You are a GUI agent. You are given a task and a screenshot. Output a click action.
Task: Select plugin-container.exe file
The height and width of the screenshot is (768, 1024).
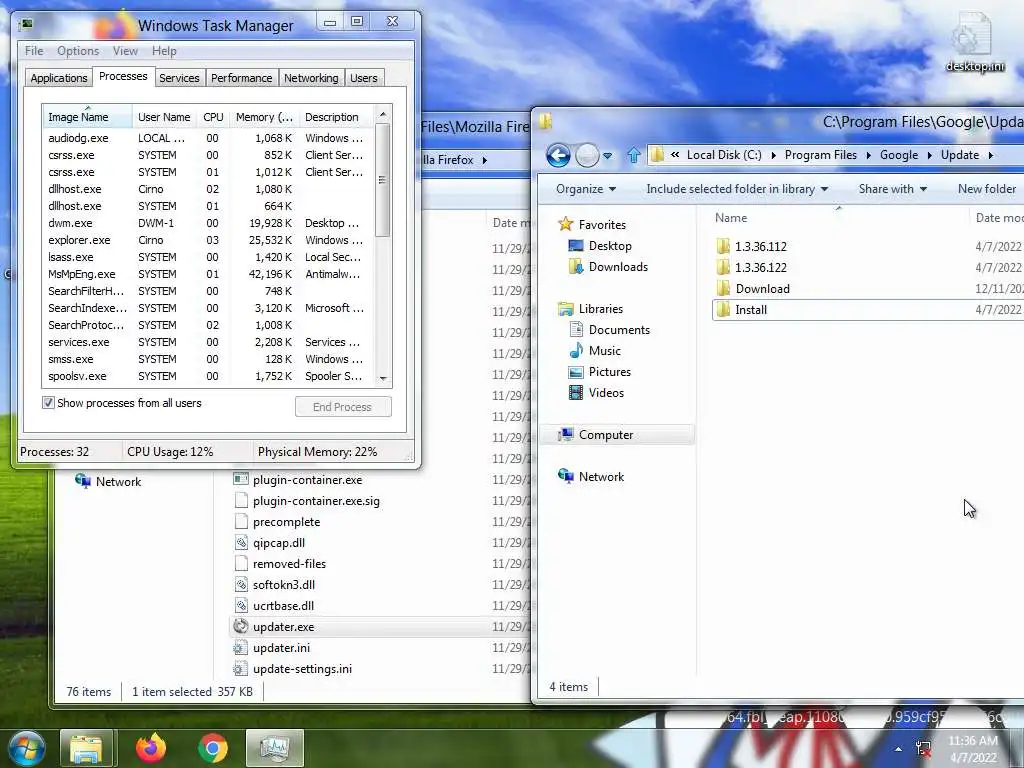click(307, 479)
